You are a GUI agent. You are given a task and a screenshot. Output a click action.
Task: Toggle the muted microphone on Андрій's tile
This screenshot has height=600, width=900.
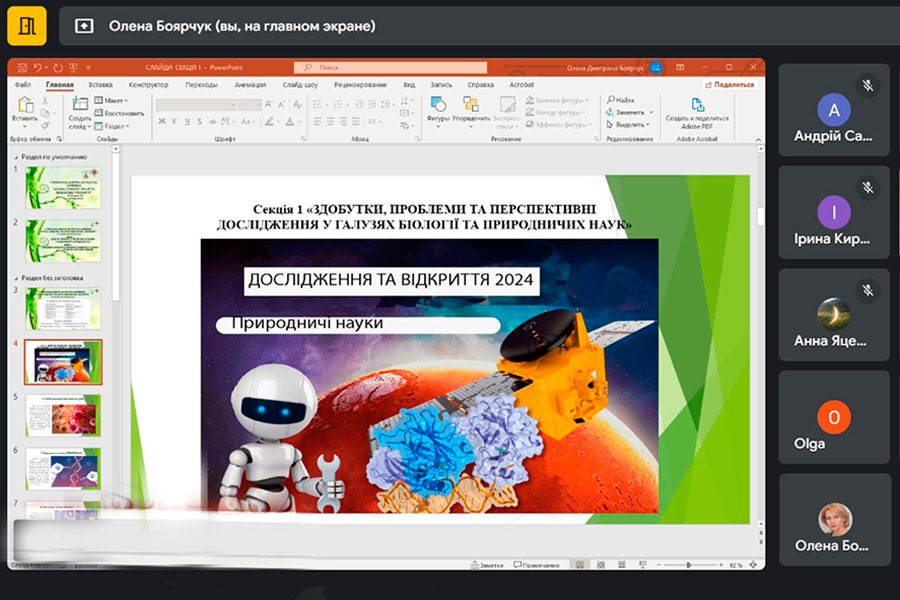coord(868,86)
